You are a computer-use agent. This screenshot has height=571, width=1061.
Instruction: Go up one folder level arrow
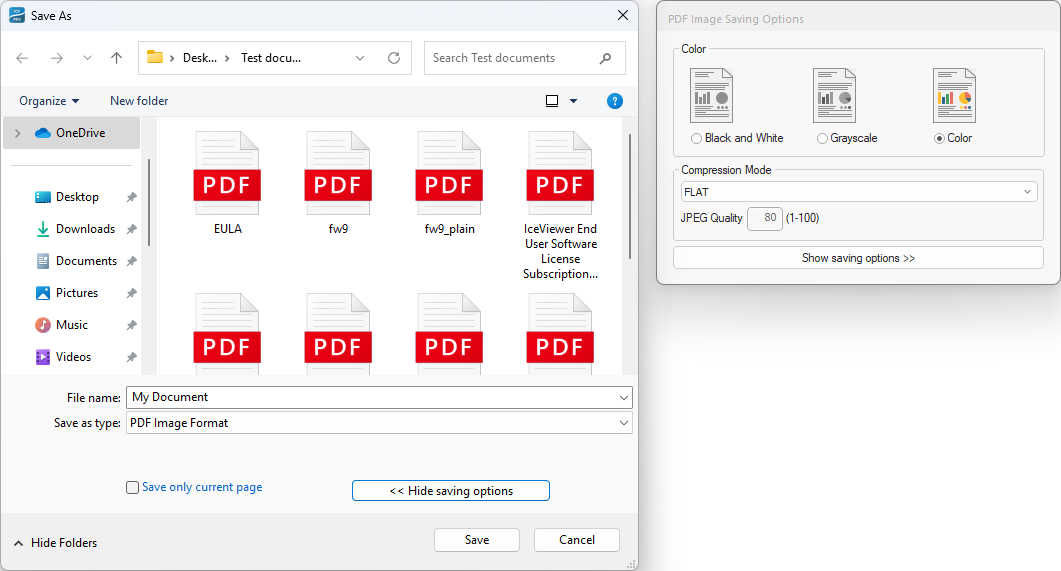[116, 58]
